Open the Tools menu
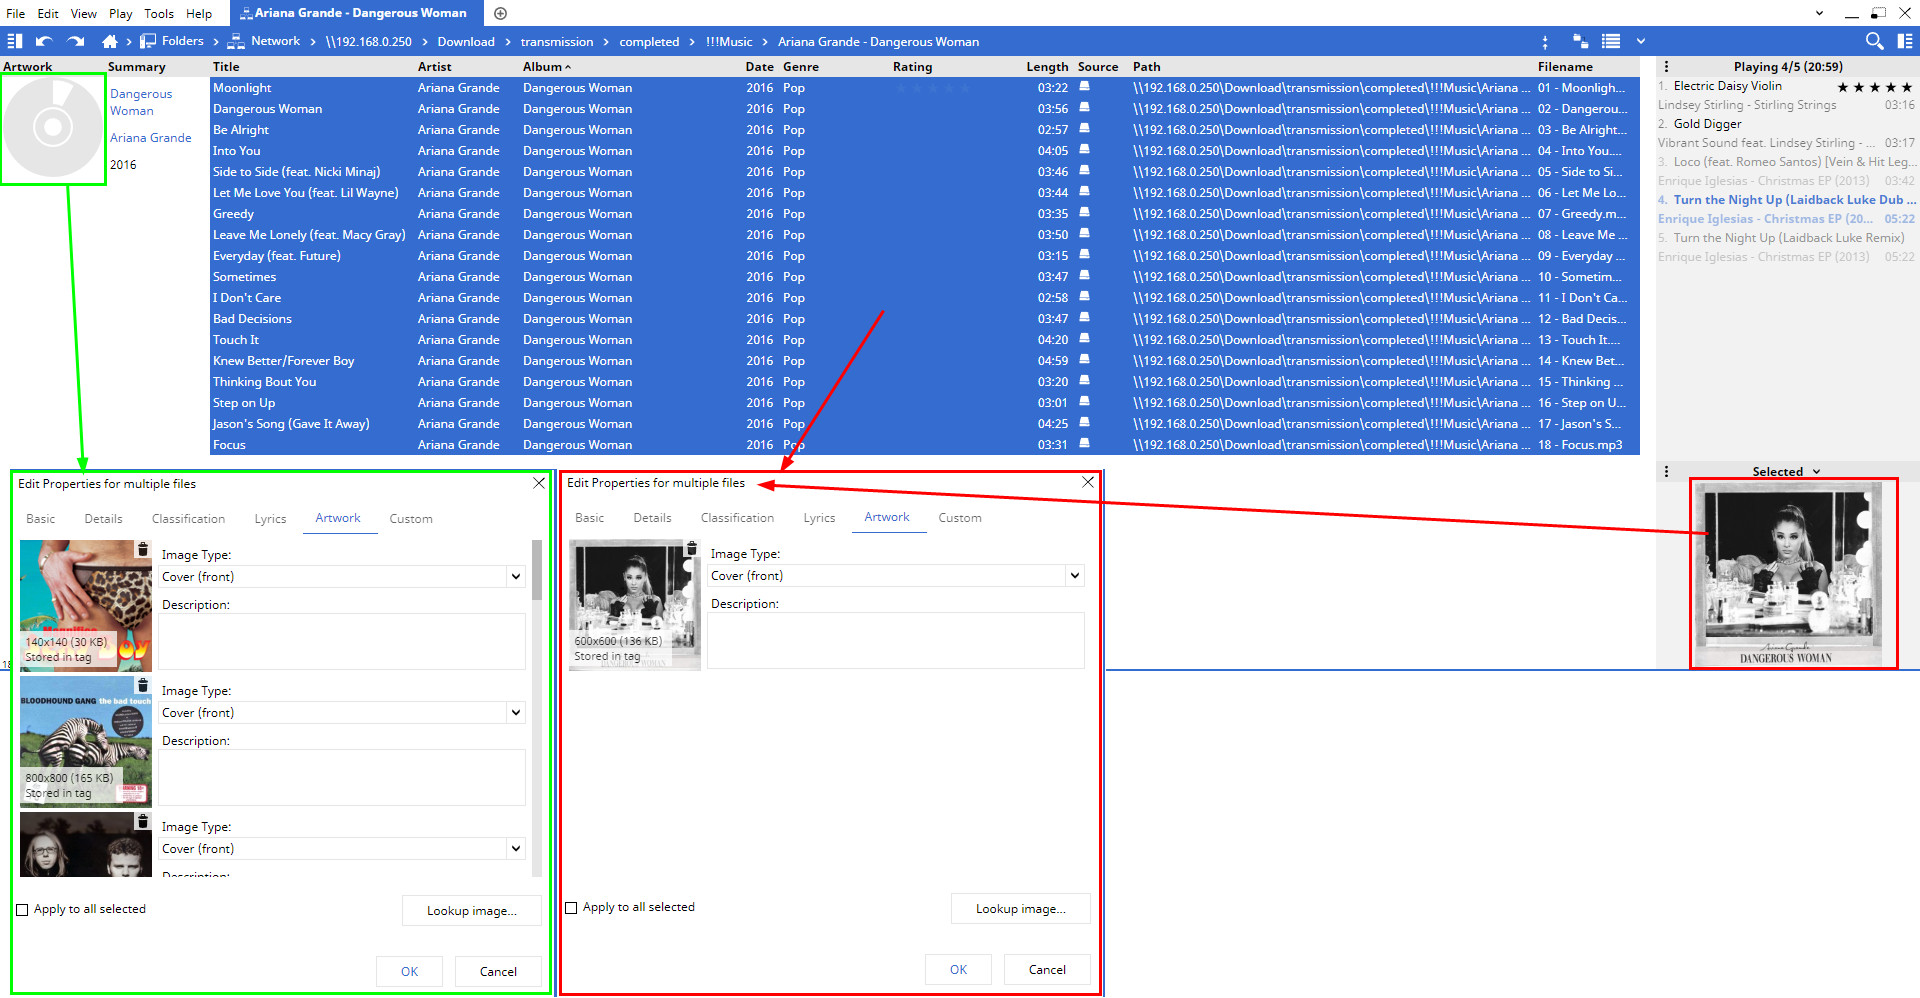Screen dimensions: 1920x998 (x=158, y=13)
